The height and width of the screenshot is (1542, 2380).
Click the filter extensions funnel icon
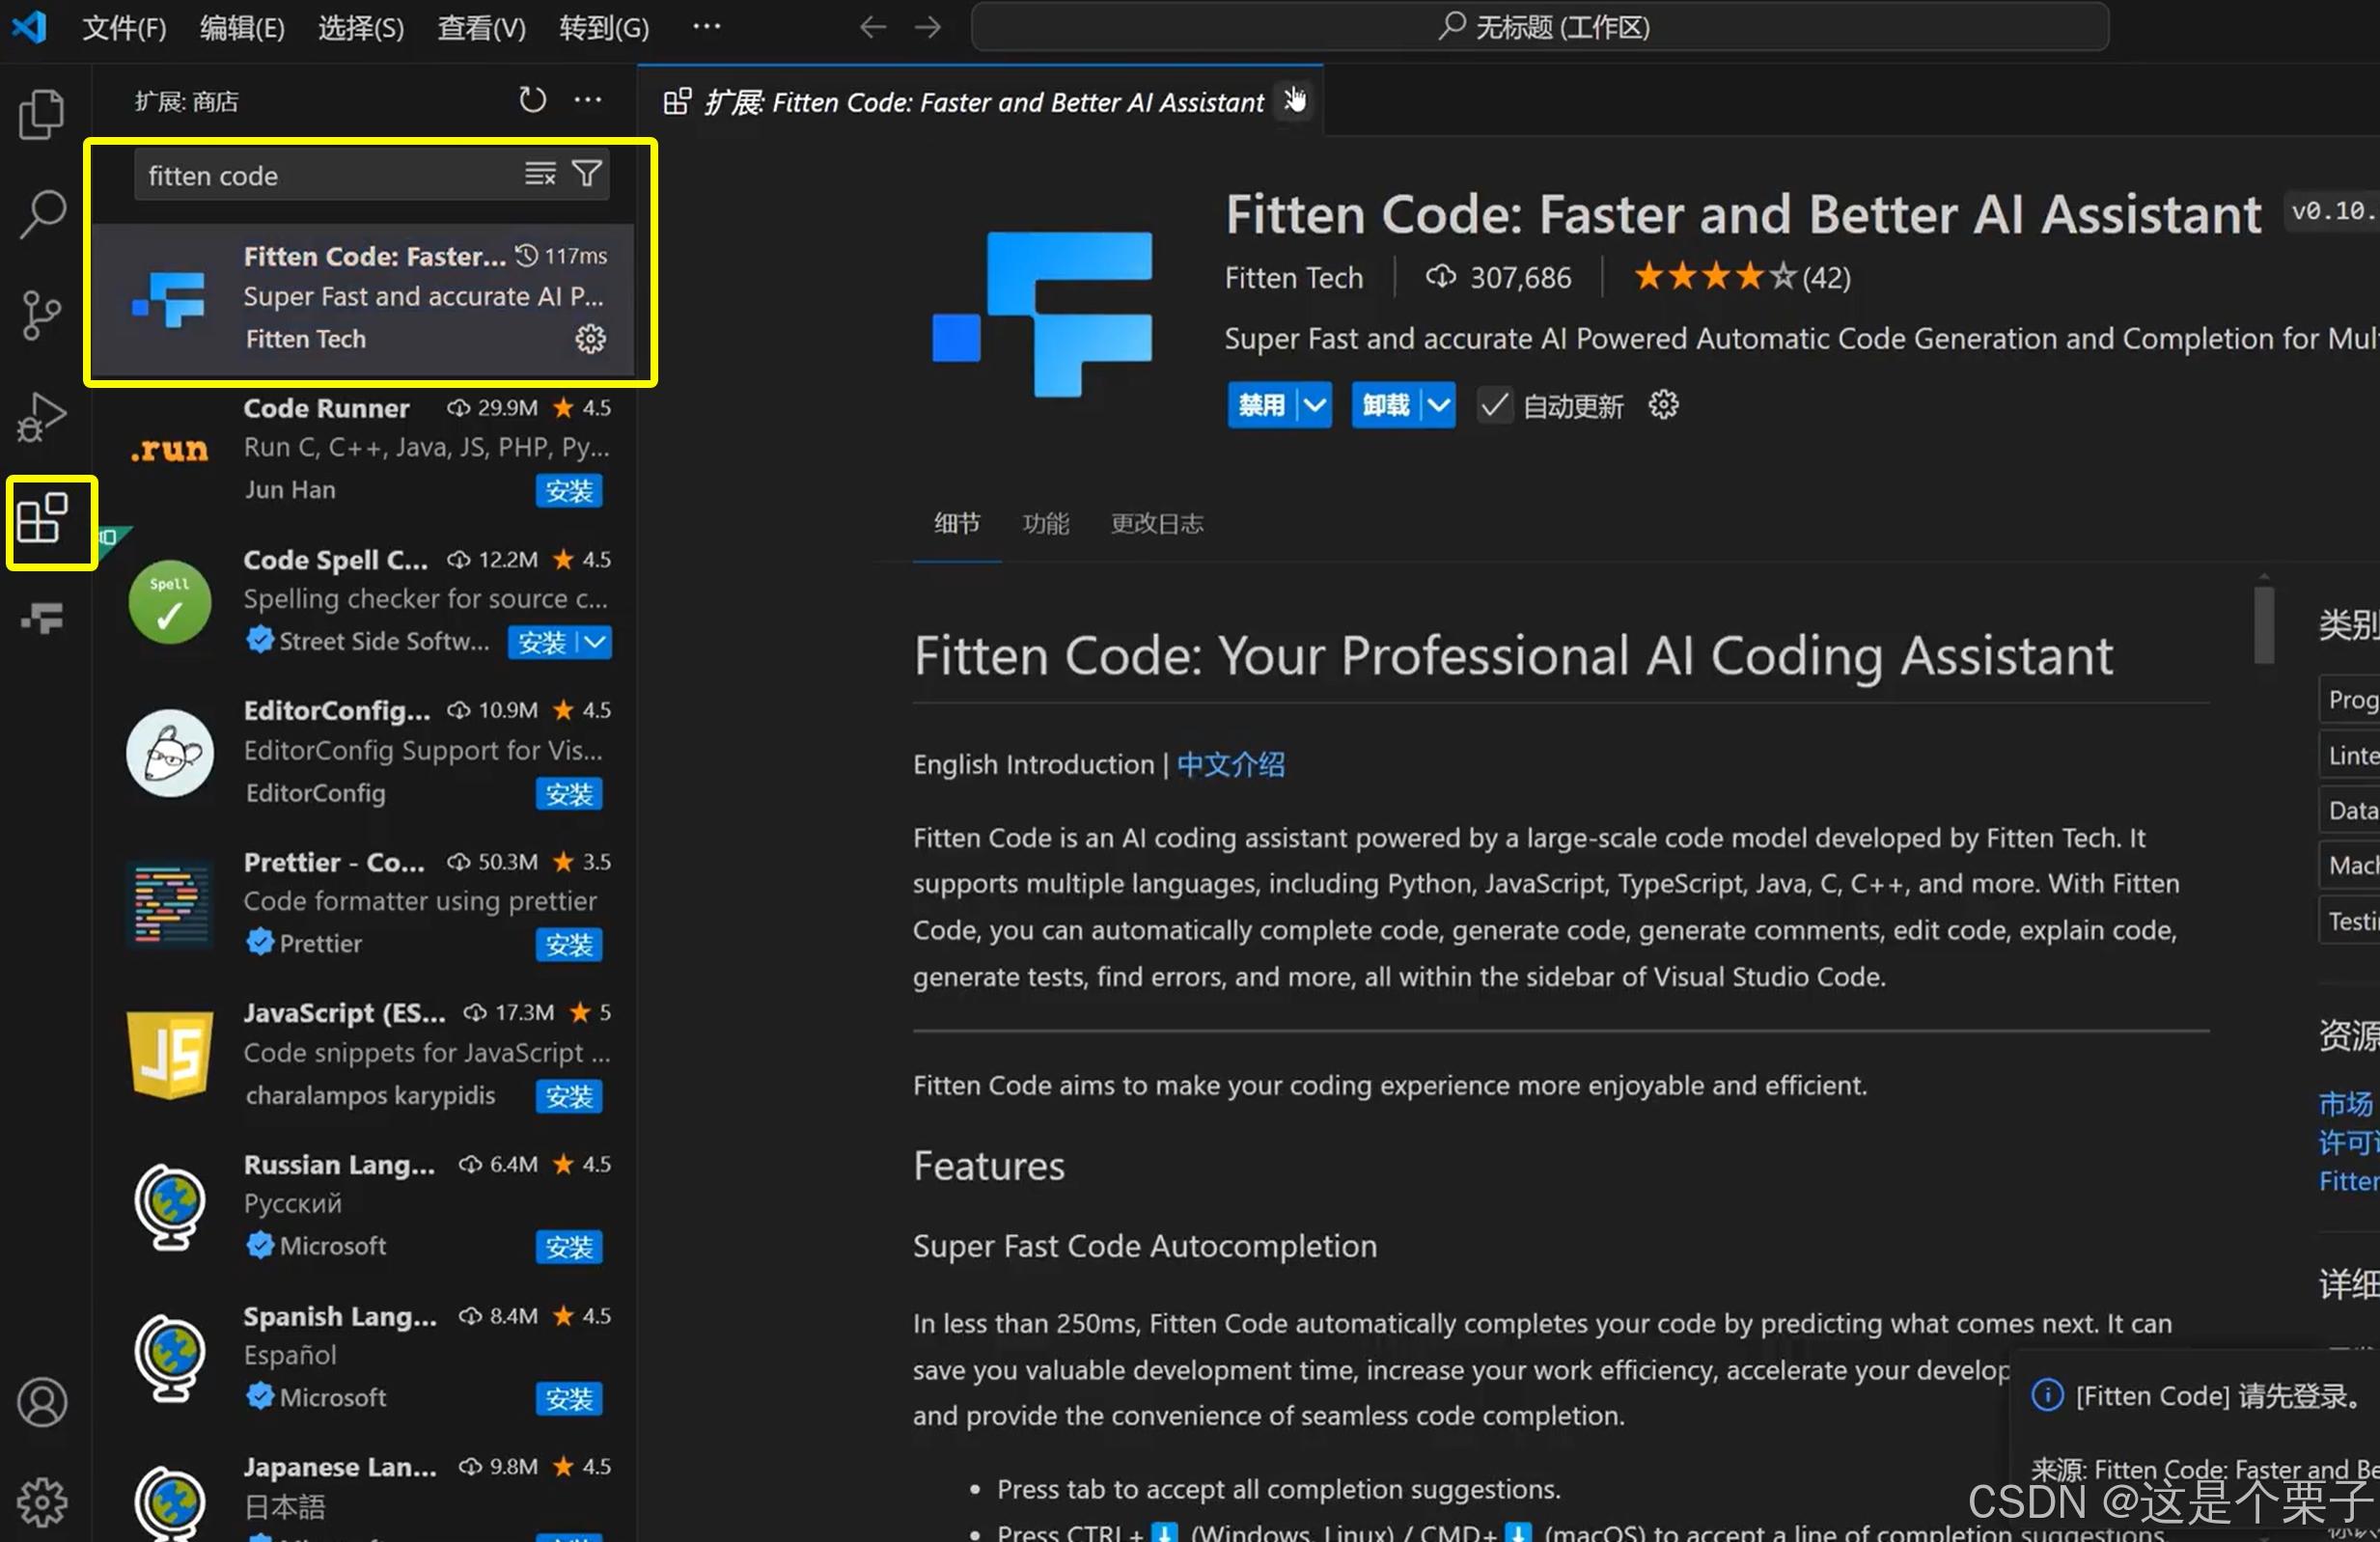[587, 174]
